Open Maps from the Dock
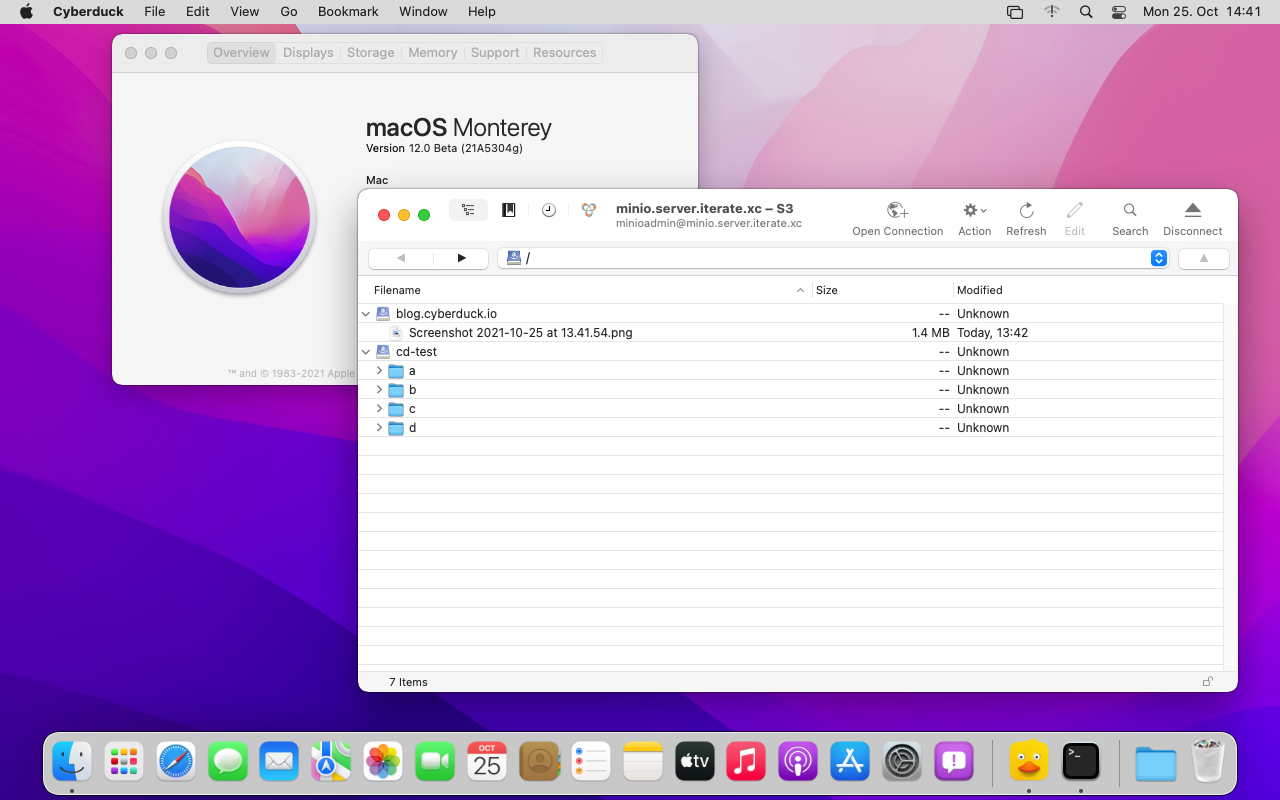This screenshot has width=1280, height=800. pos(331,762)
